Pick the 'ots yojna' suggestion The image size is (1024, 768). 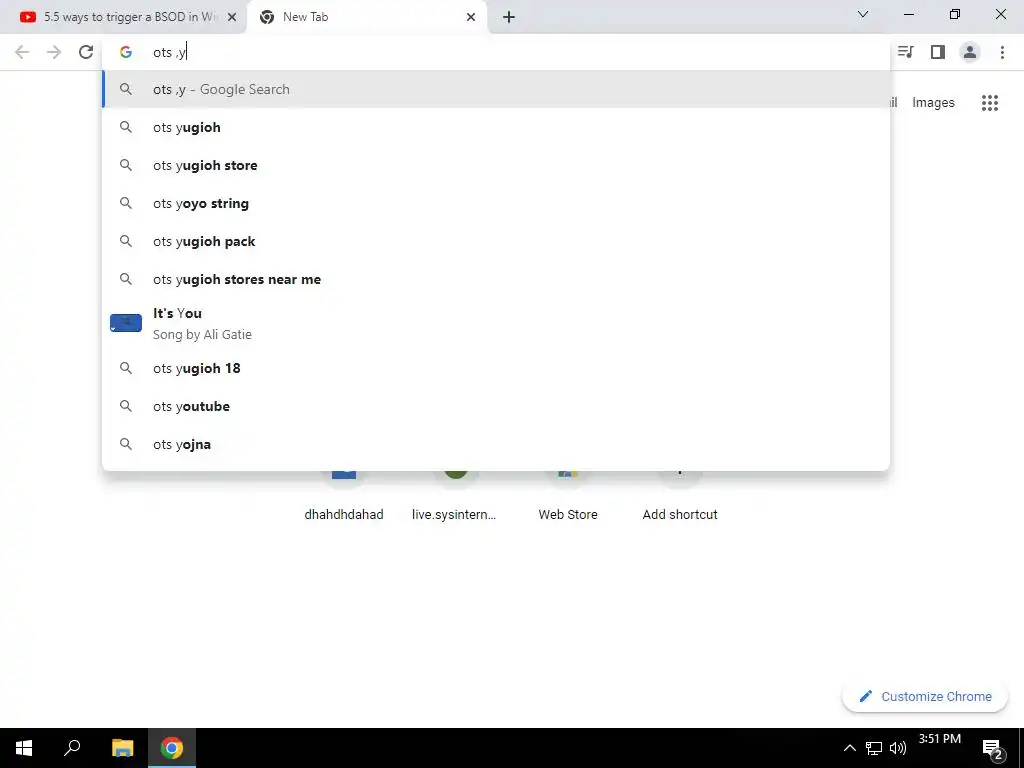(496, 444)
